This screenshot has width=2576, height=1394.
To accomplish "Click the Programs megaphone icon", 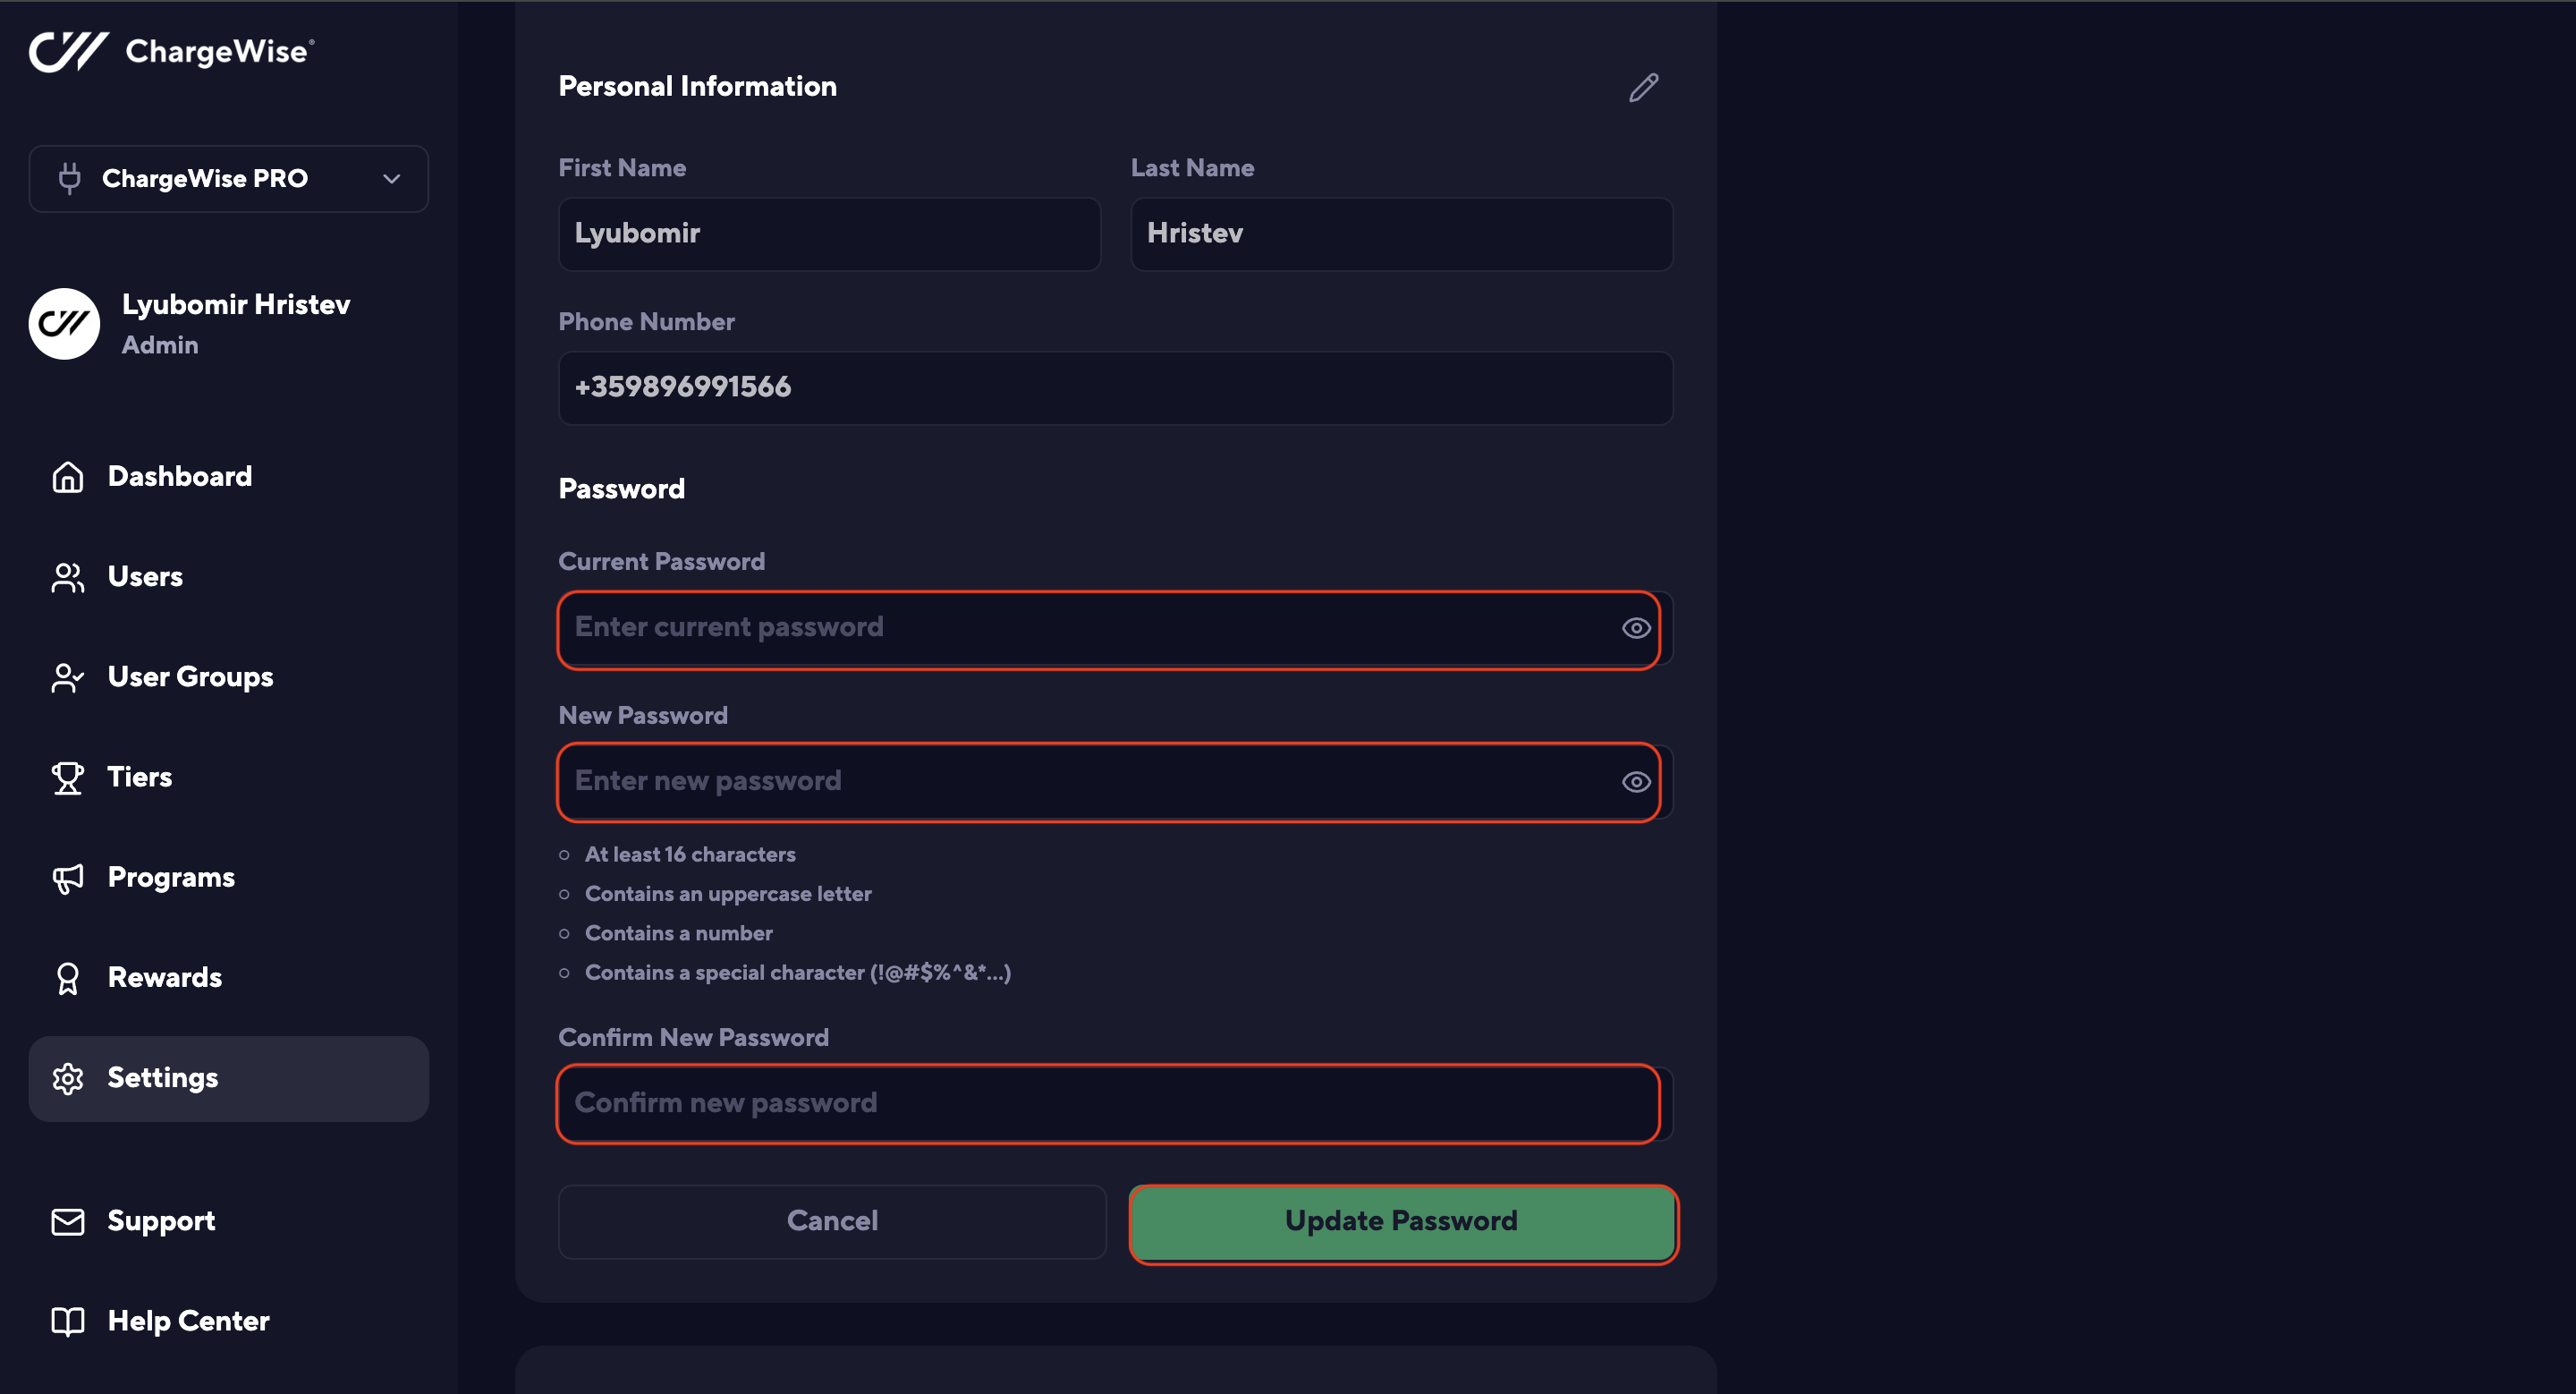I will tap(67, 878).
